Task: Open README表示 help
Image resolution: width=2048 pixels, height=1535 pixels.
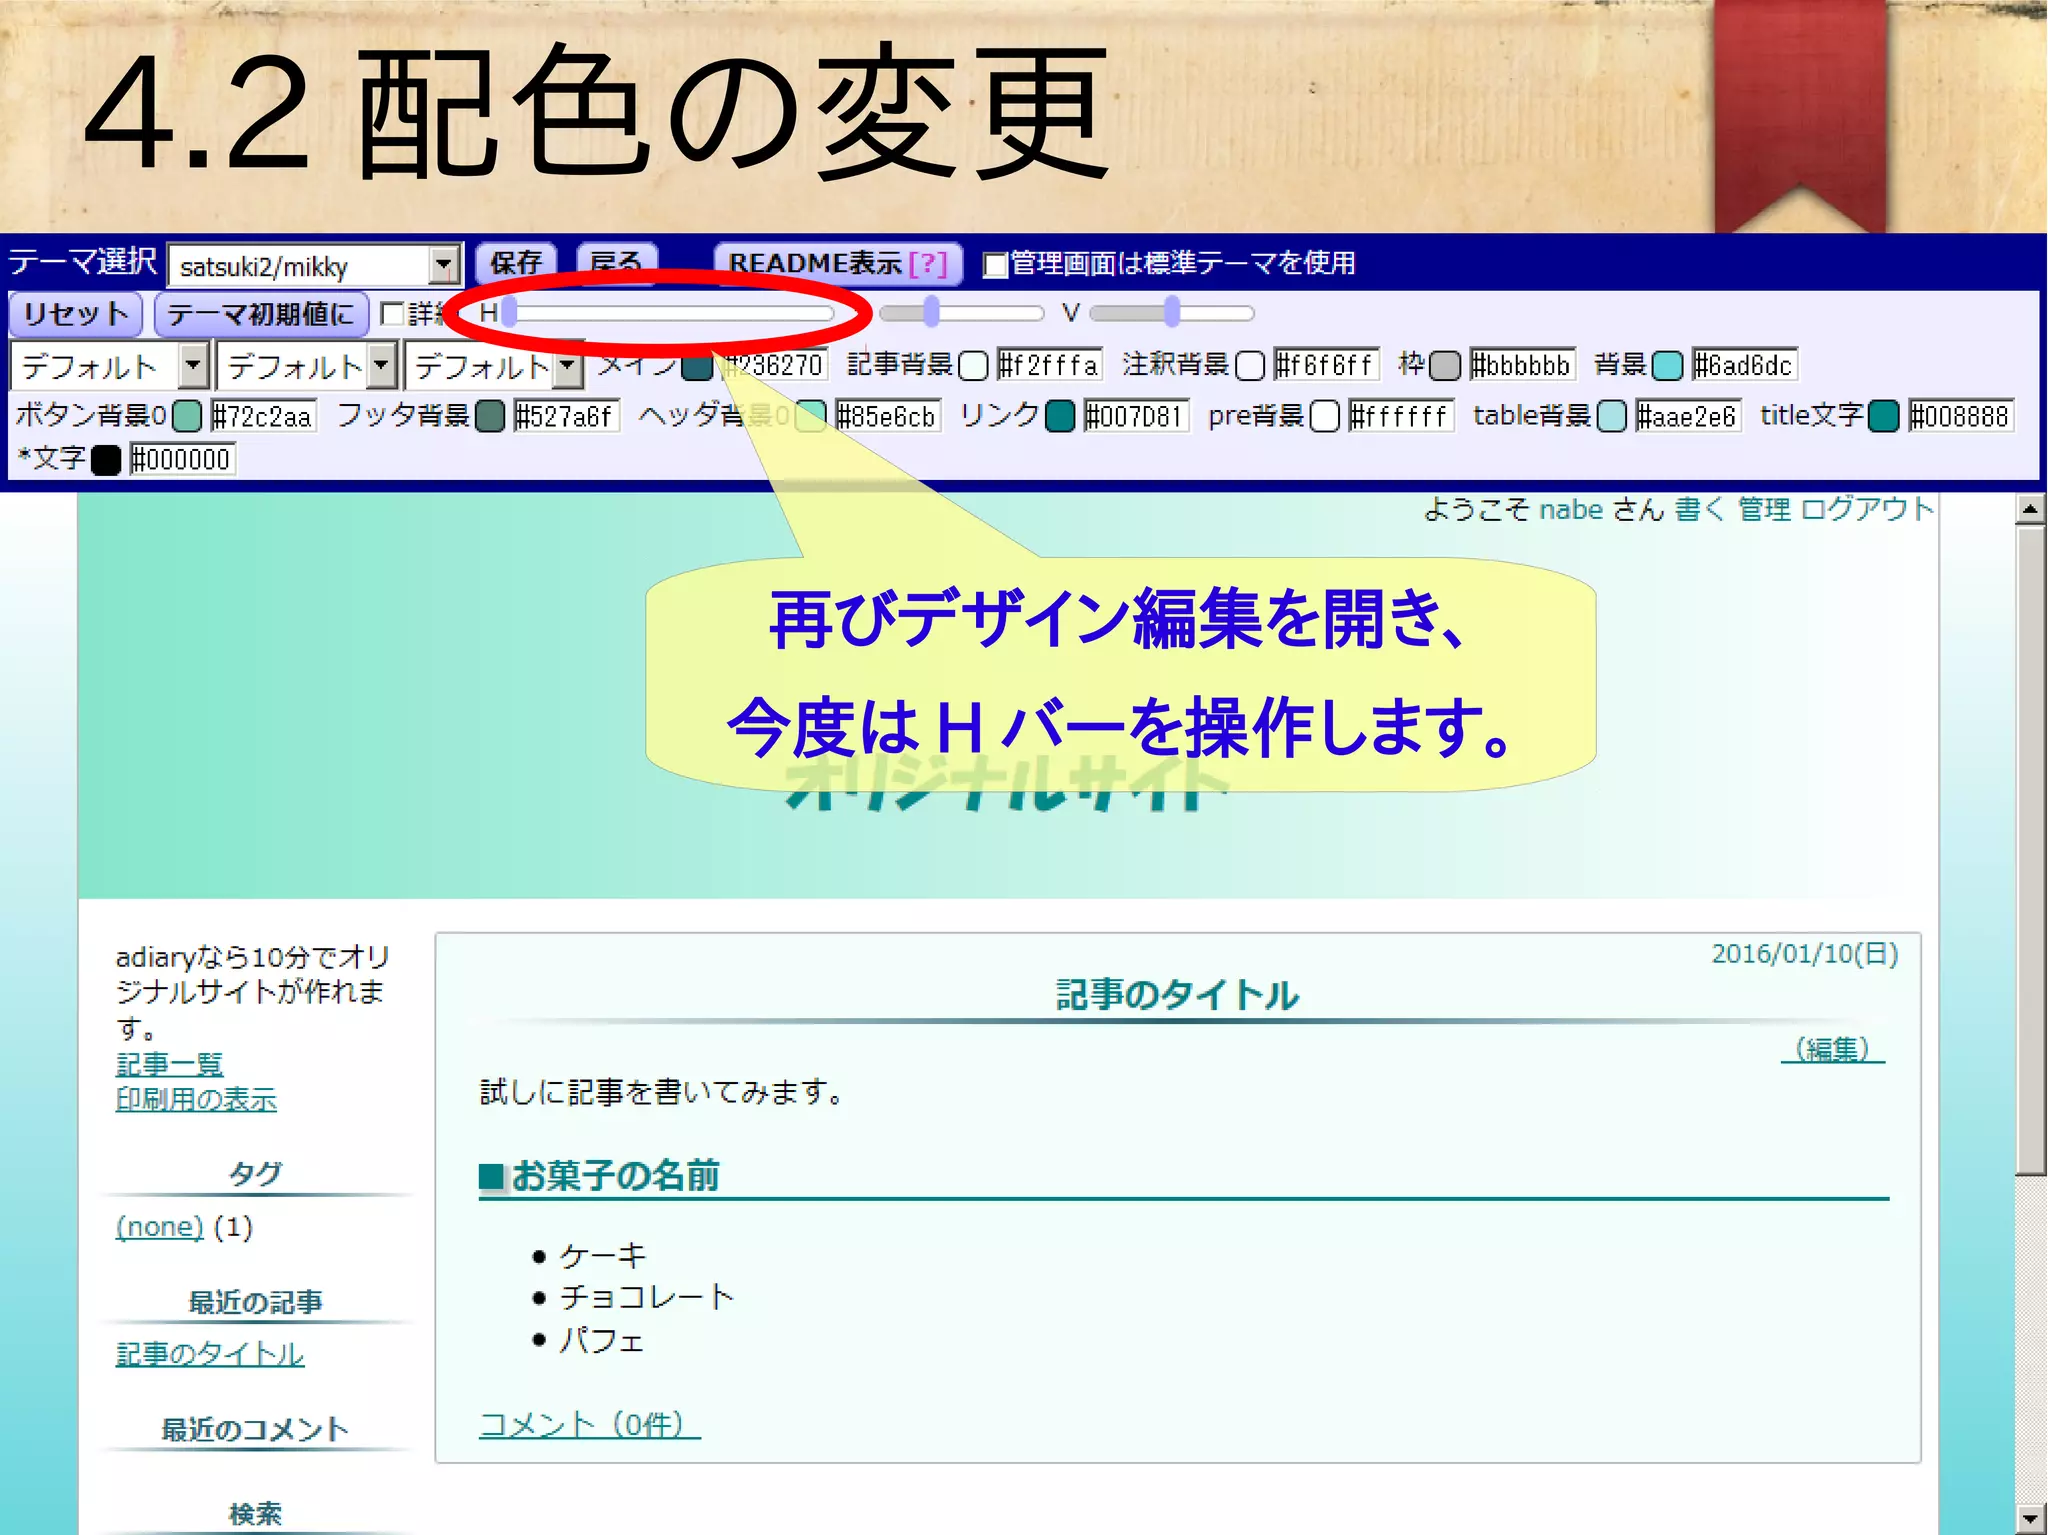Action: 837,264
